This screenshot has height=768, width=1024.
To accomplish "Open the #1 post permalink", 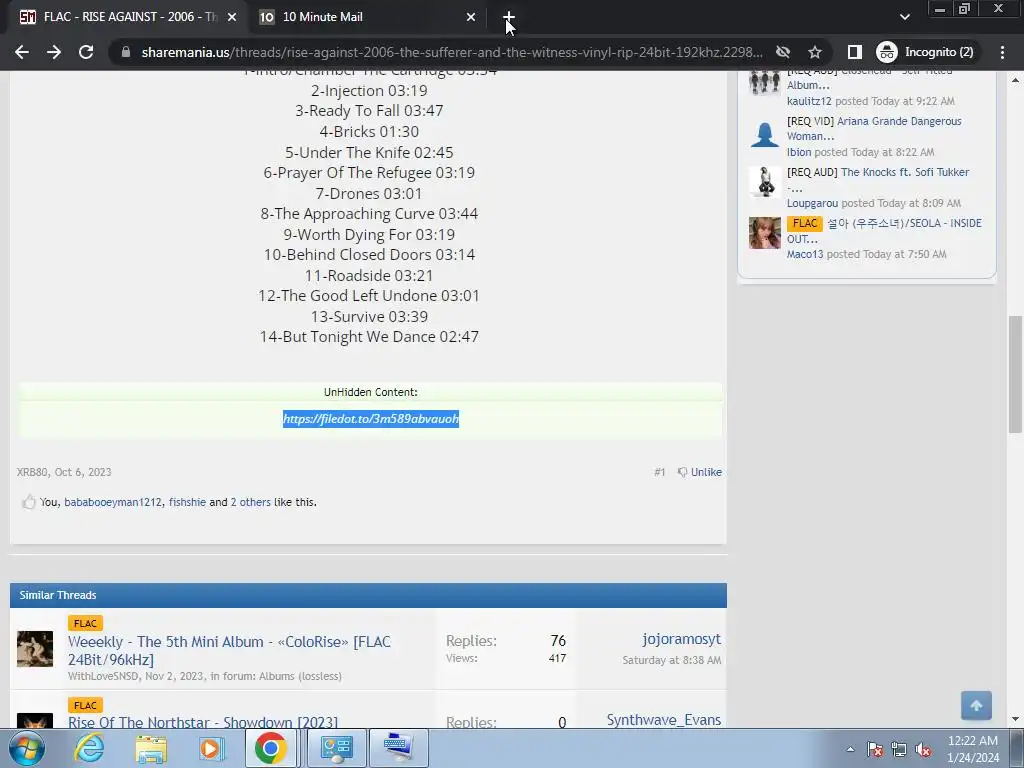I will pyautogui.click(x=660, y=472).
